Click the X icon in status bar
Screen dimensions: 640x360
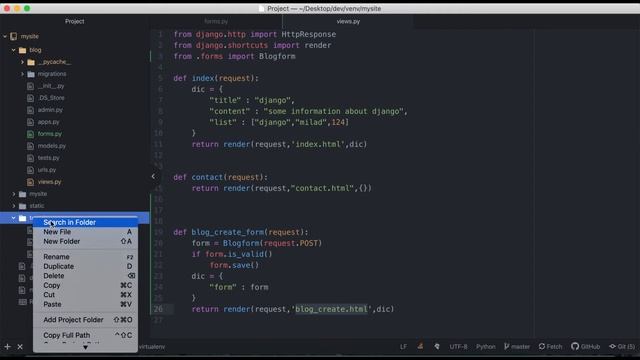point(20,347)
